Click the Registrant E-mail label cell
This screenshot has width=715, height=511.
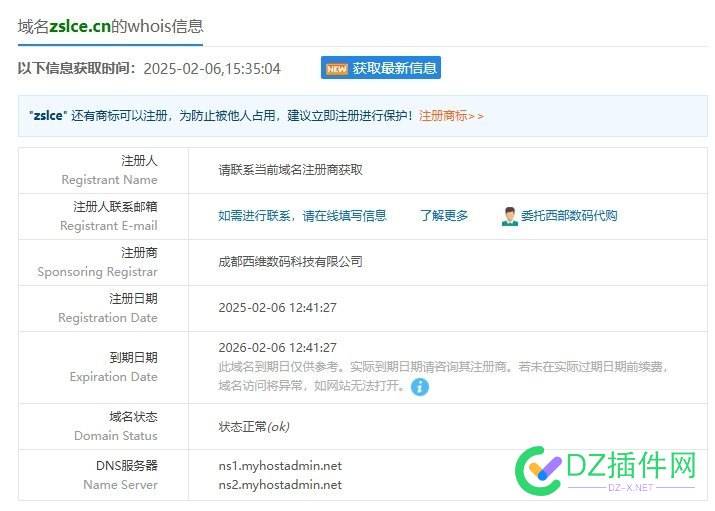pyautogui.click(x=104, y=217)
